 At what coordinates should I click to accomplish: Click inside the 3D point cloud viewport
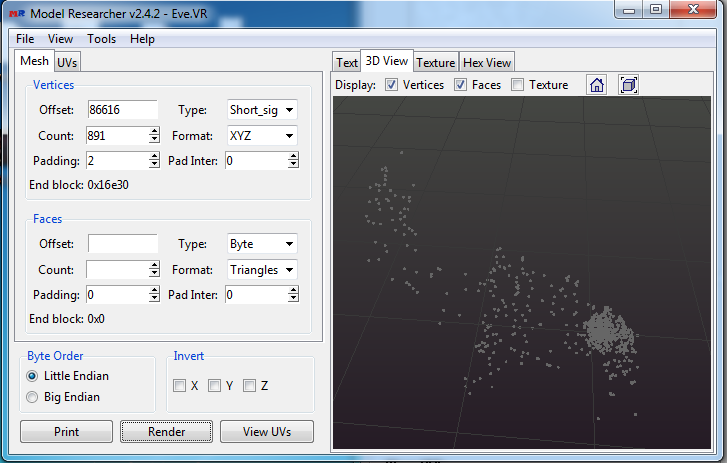pyautogui.click(x=522, y=273)
